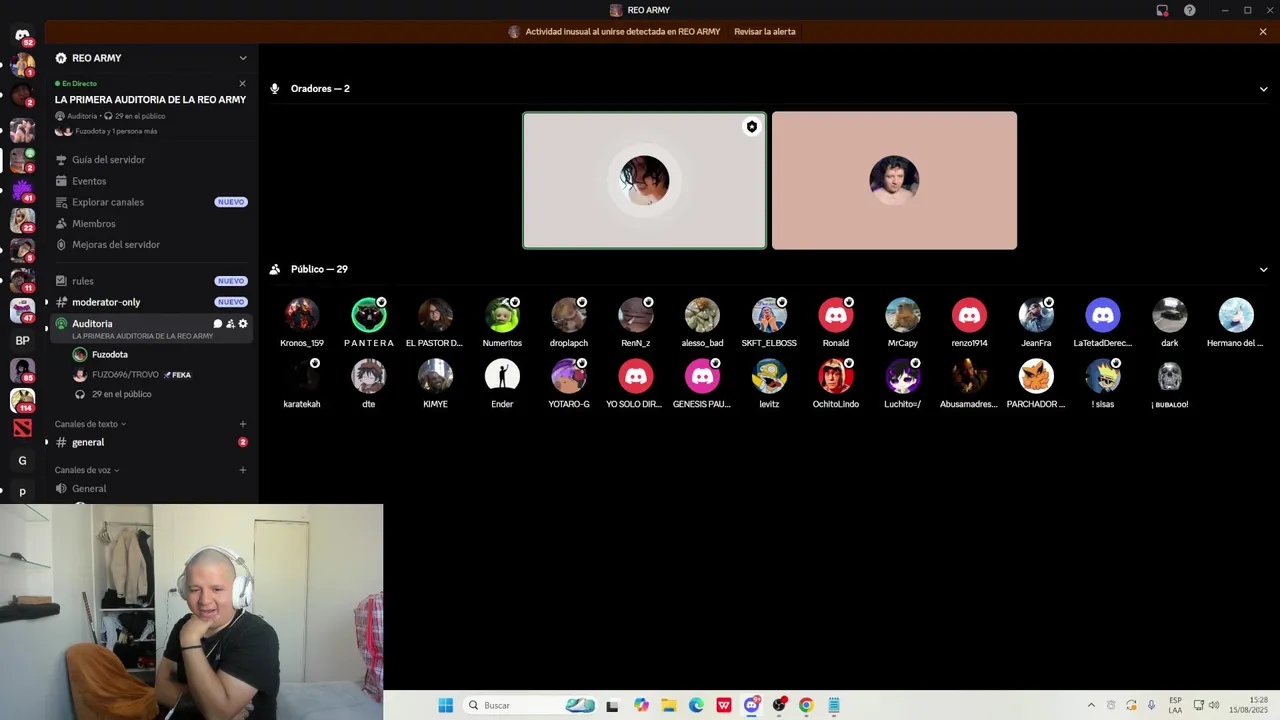The image size is (1280, 720).
Task: Open the BP server icon
Action: click(22, 341)
